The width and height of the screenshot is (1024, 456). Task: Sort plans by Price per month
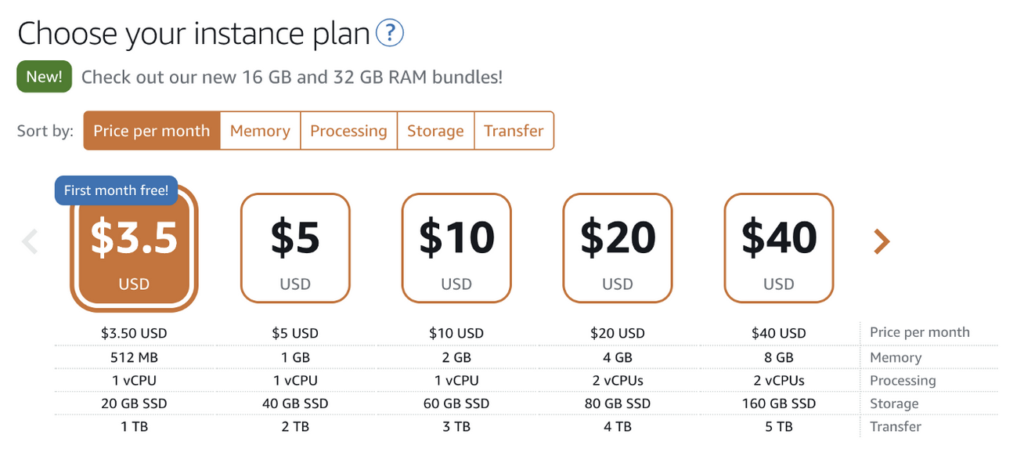(x=151, y=131)
